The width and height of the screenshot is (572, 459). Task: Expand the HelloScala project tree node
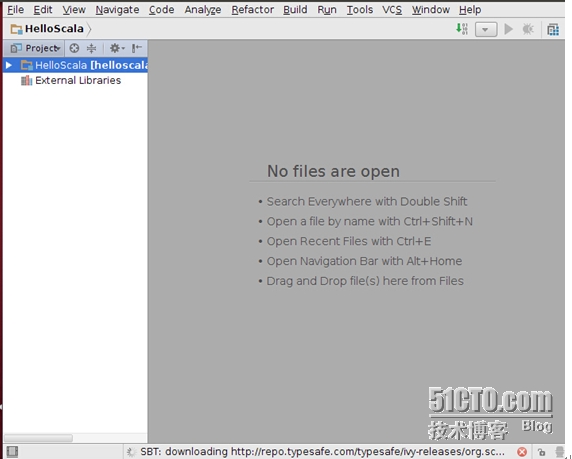9,65
